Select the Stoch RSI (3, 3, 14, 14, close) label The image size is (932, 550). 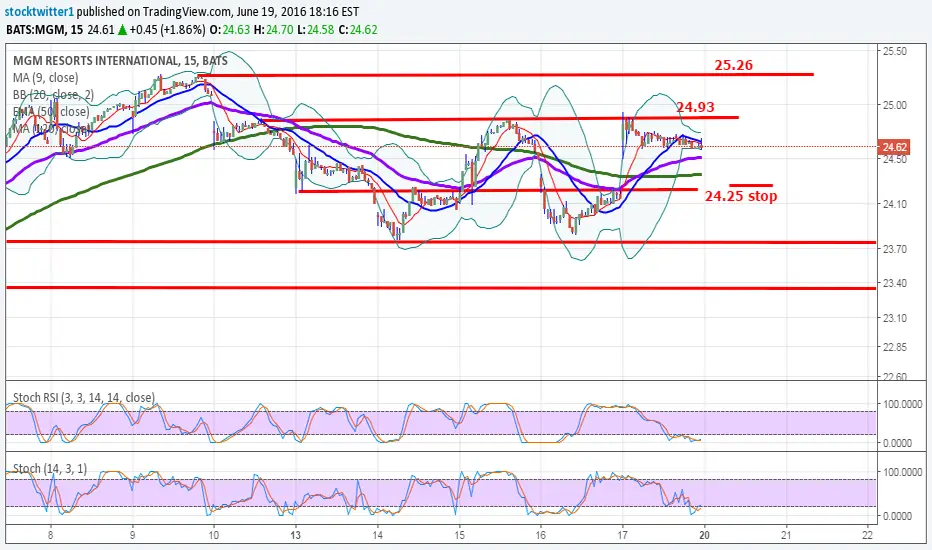pos(84,397)
